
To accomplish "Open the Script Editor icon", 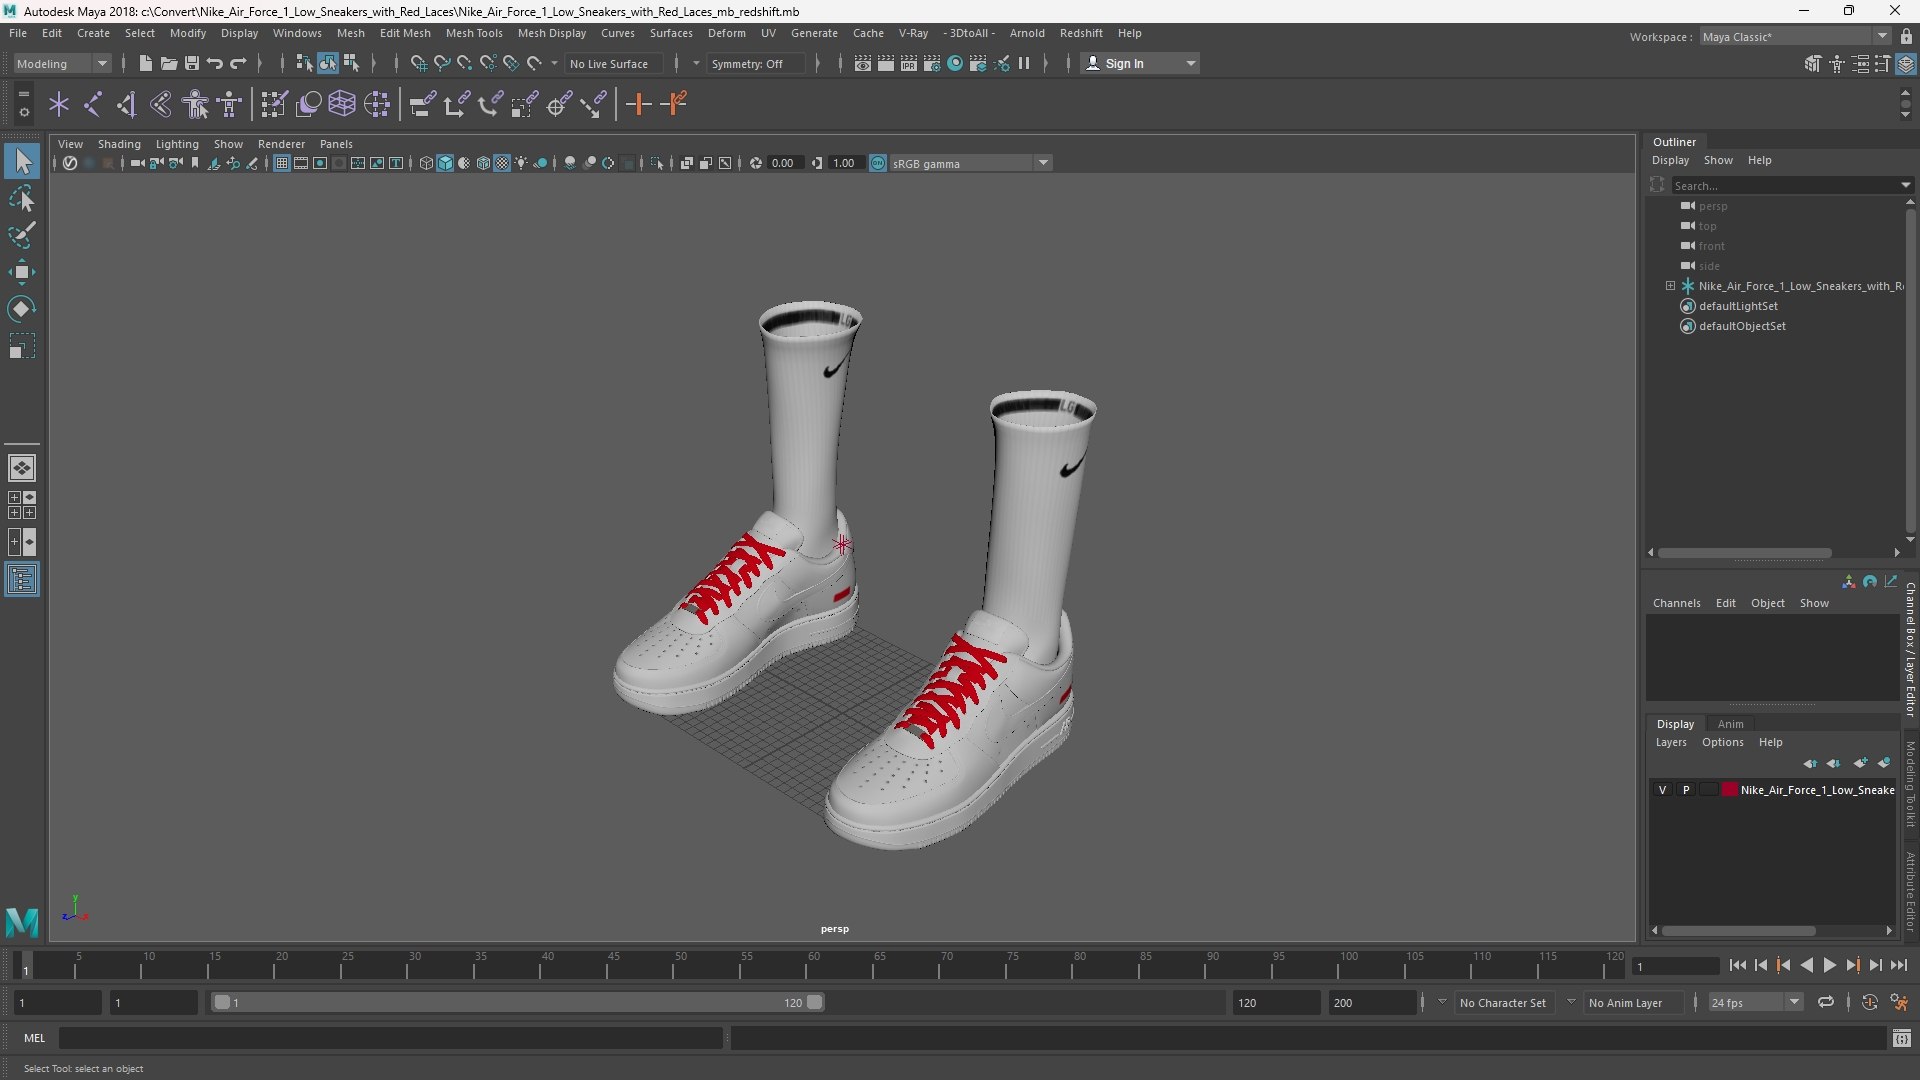I will (1902, 1039).
